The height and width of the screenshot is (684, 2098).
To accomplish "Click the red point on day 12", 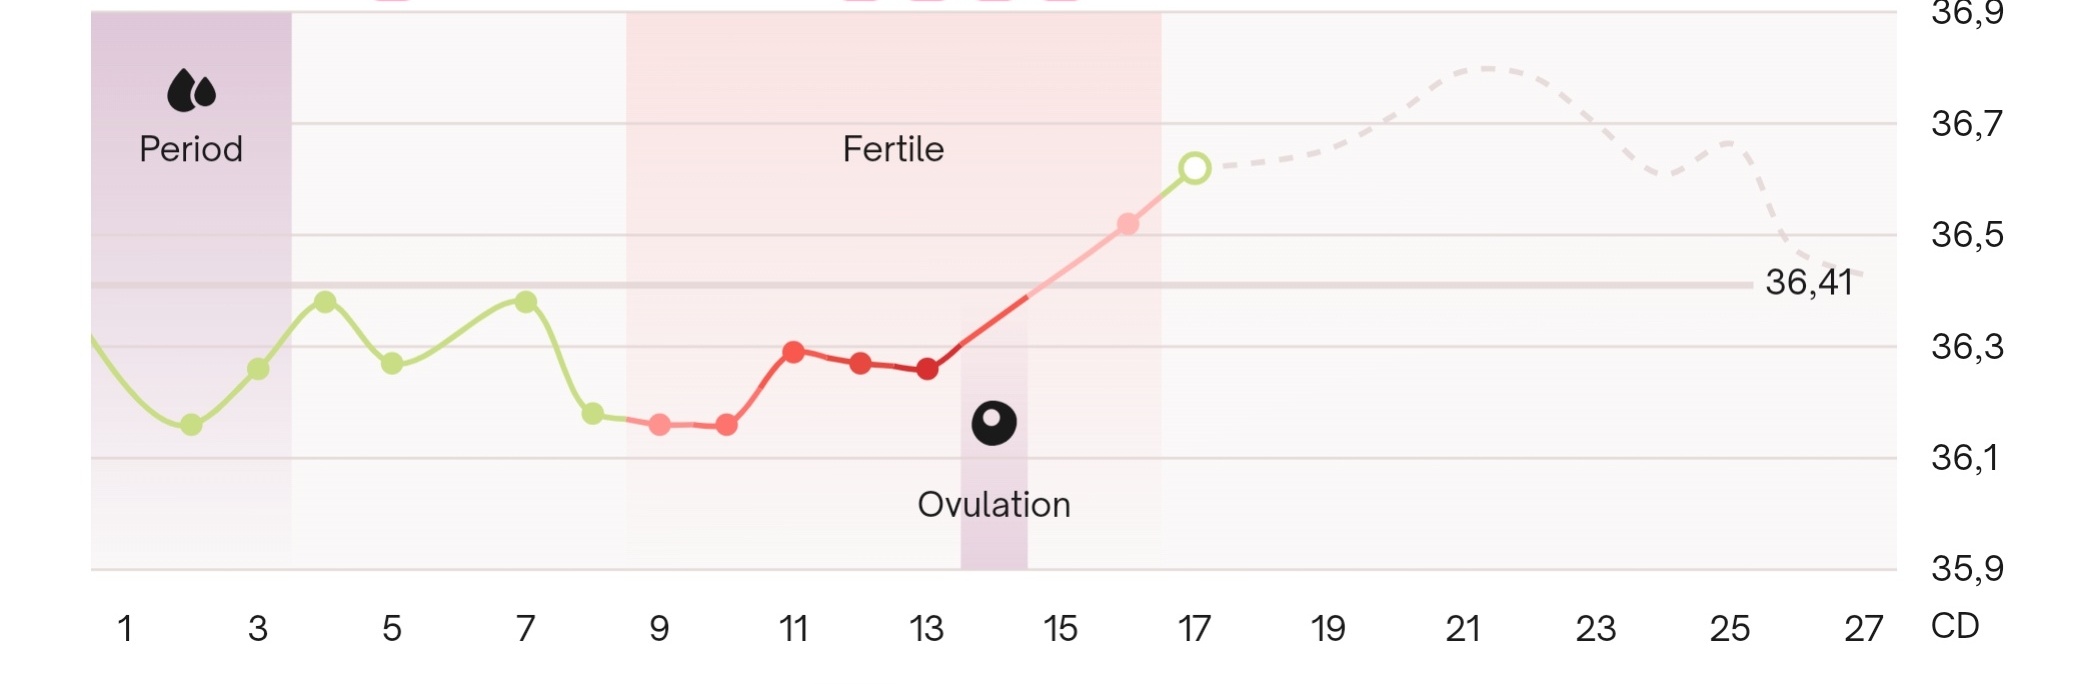I will pos(860,363).
